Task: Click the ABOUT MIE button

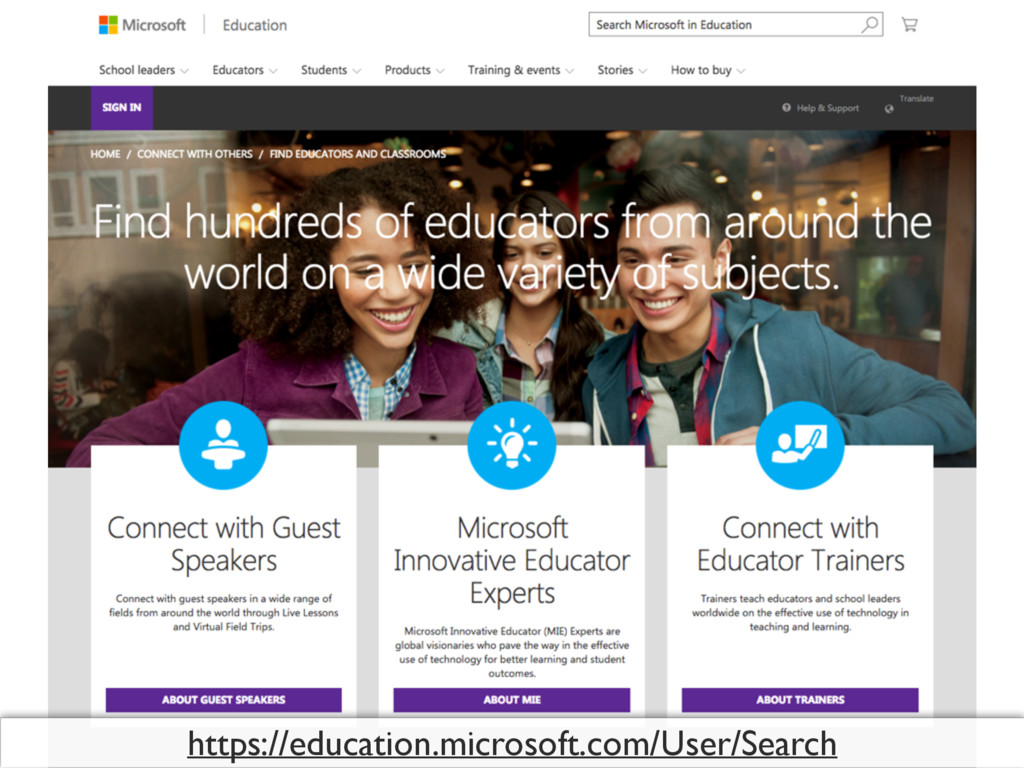Action: [x=511, y=700]
